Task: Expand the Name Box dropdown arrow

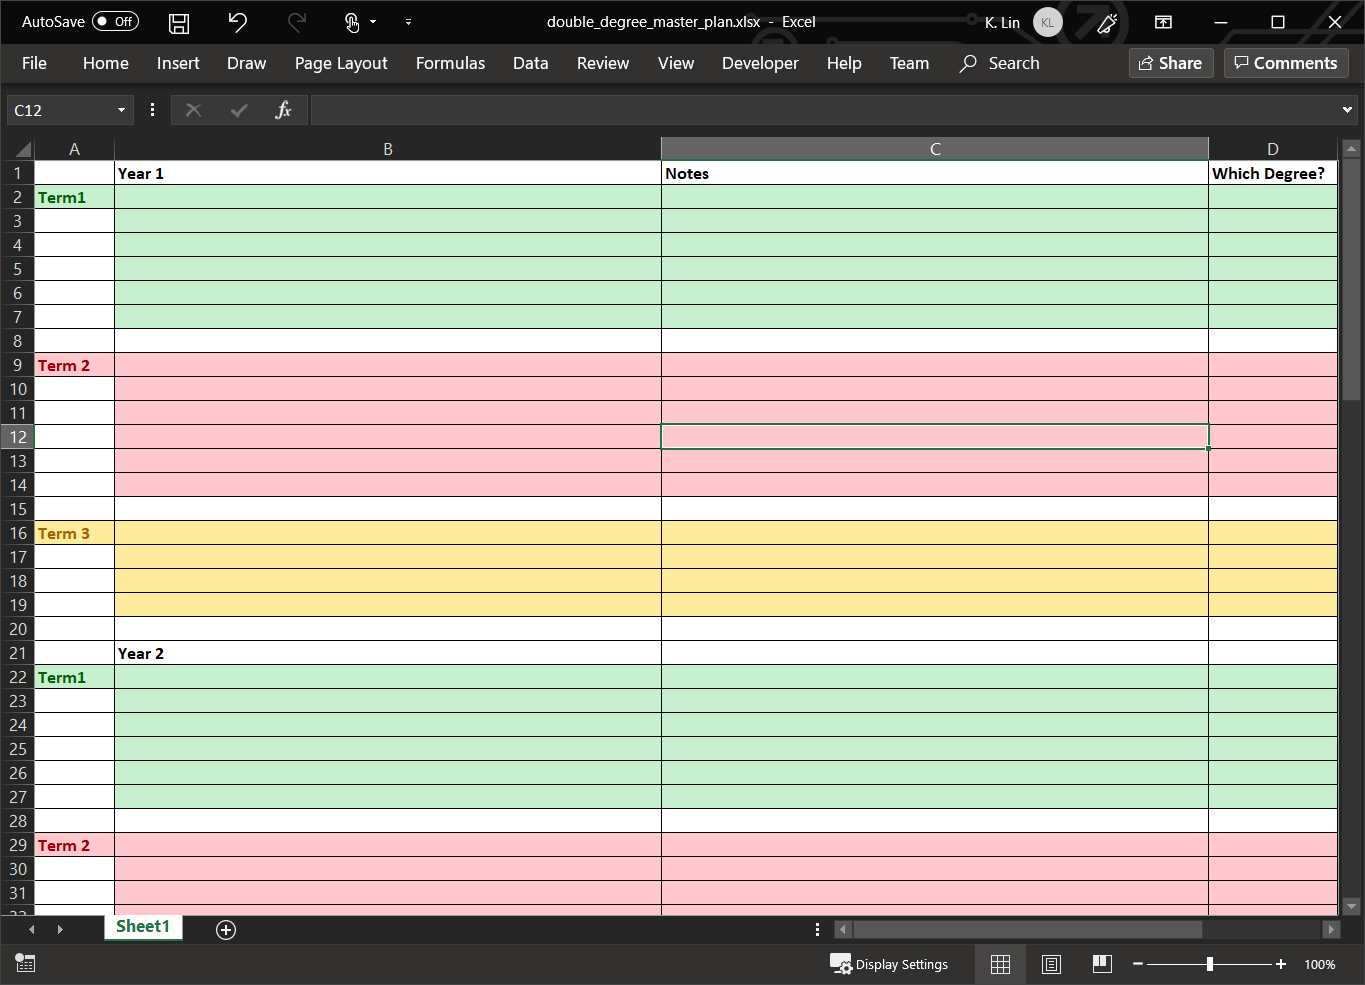Action: [x=121, y=110]
